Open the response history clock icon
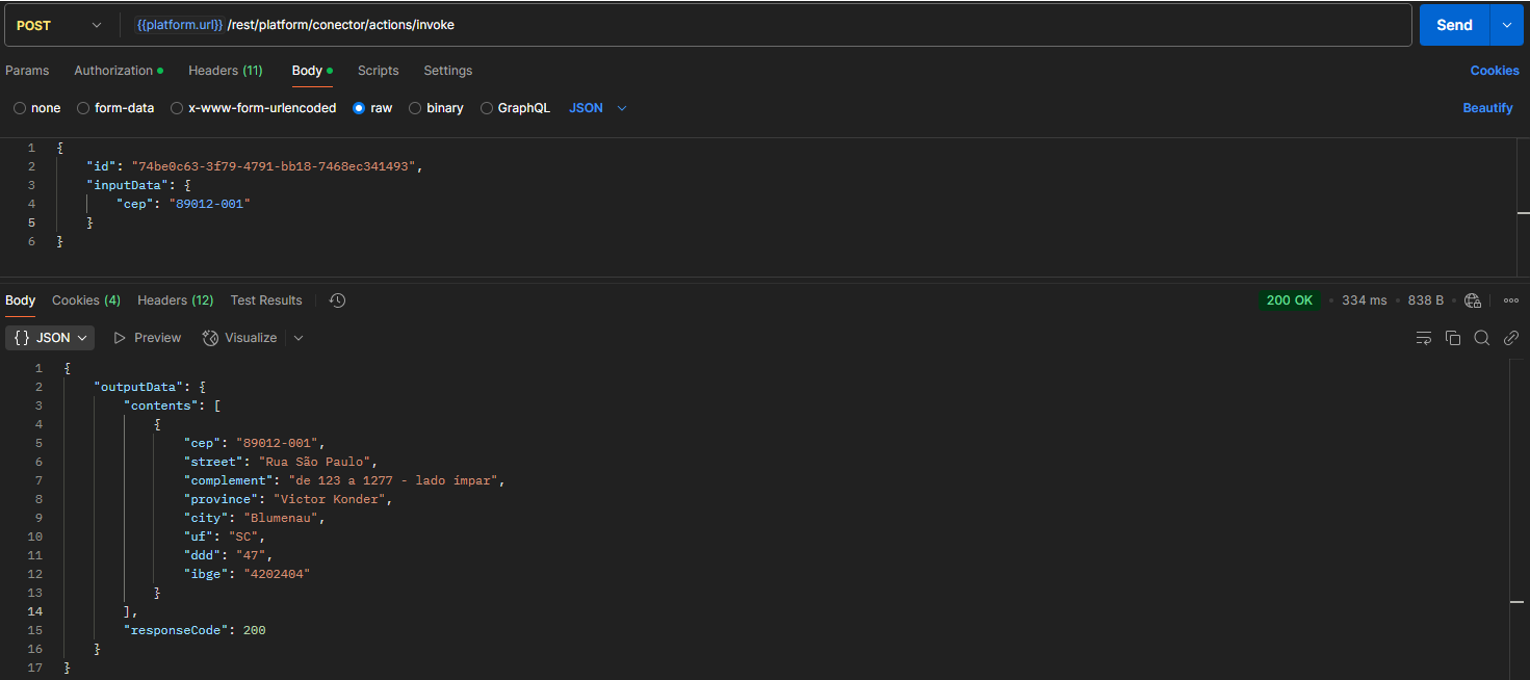Image resolution: width=1532 pixels, height=681 pixels. pos(338,300)
